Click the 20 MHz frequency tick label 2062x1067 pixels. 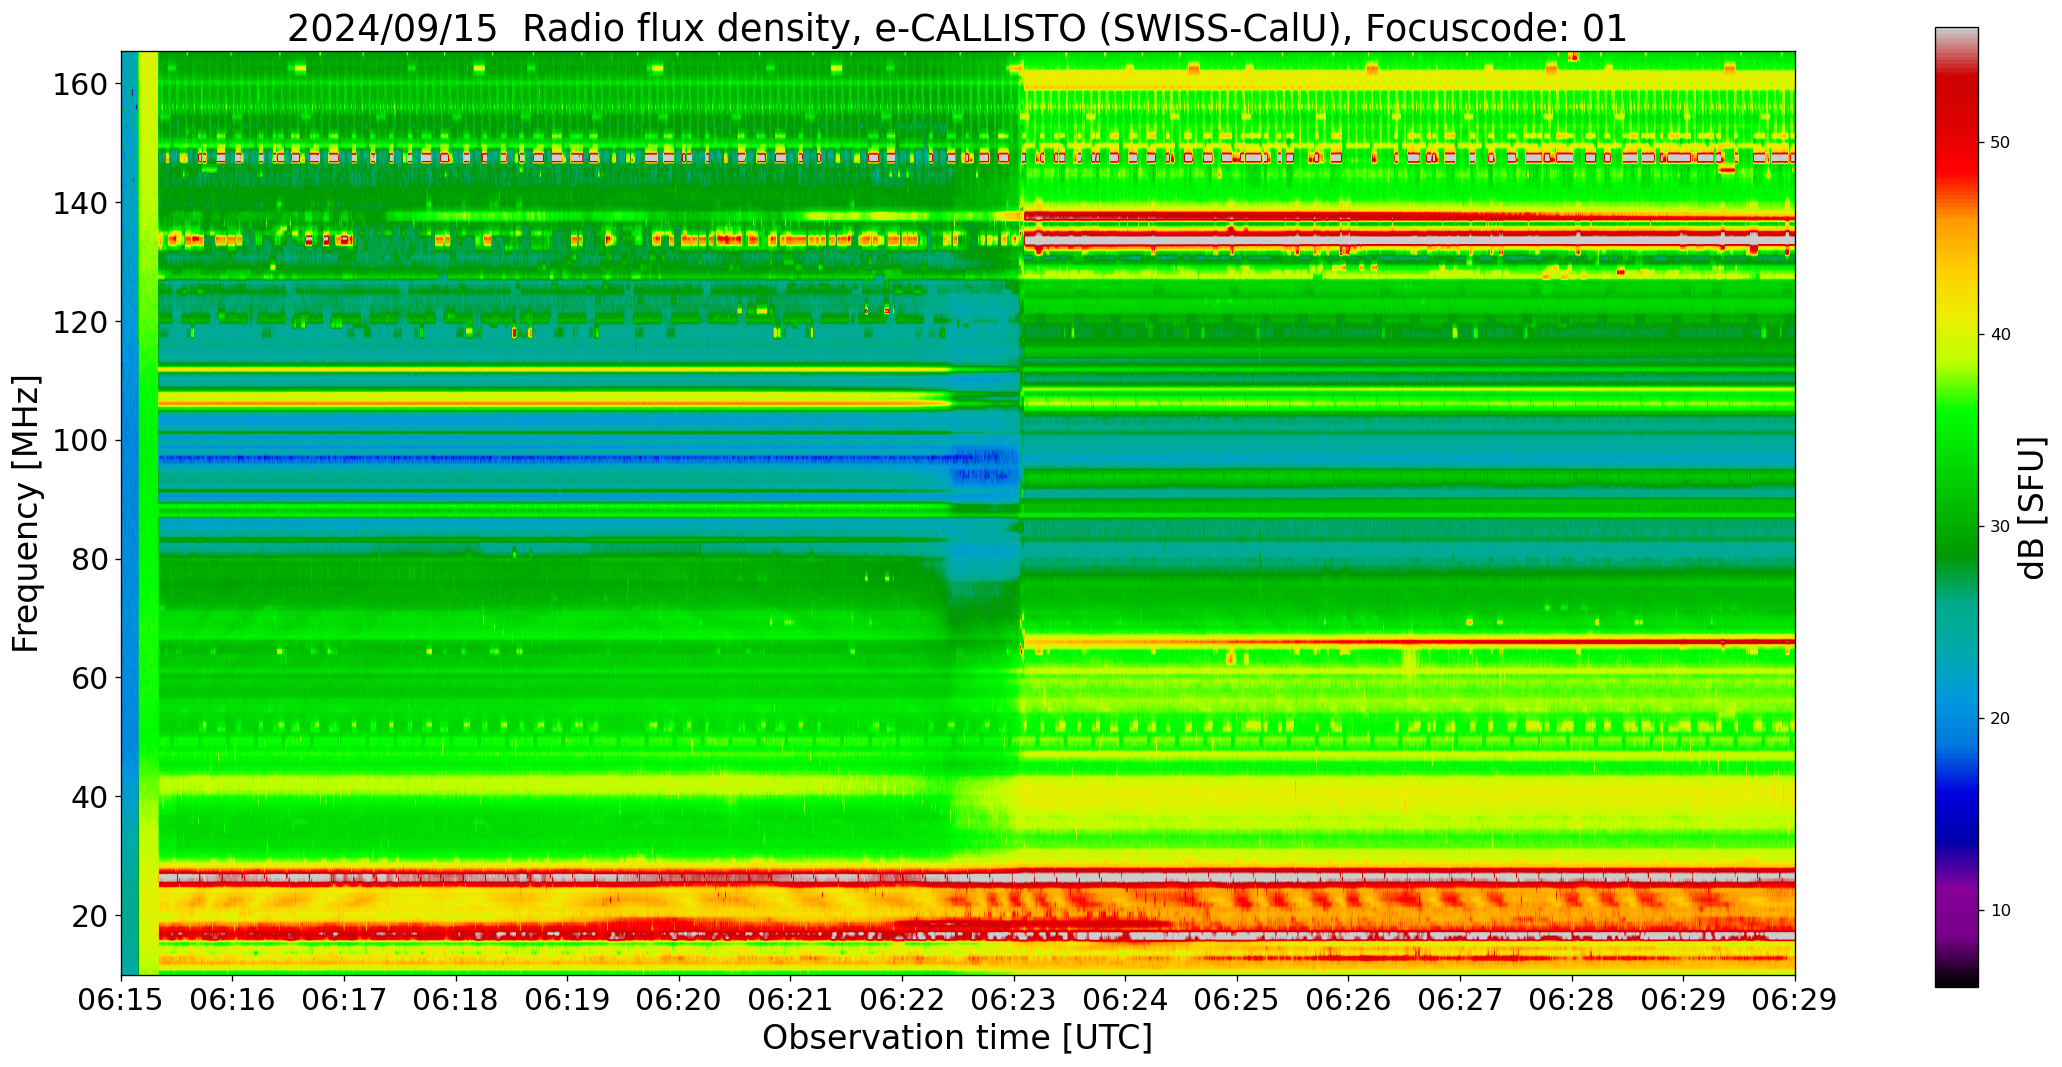(x=90, y=915)
